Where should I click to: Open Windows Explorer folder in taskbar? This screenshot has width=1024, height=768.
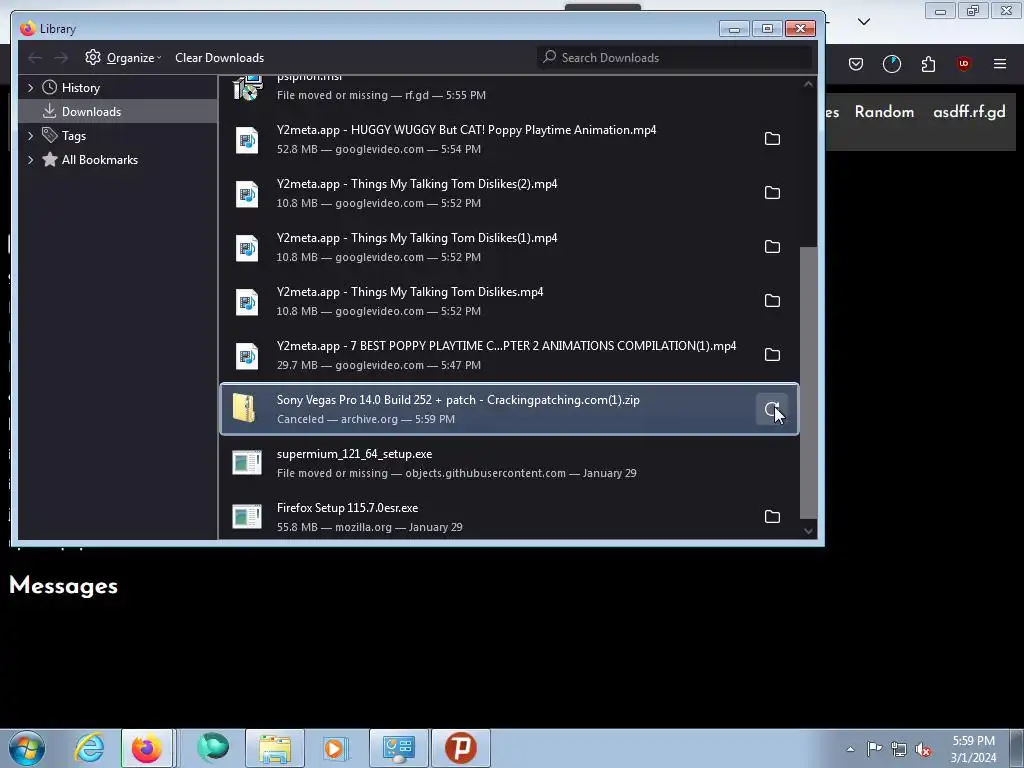pos(275,748)
